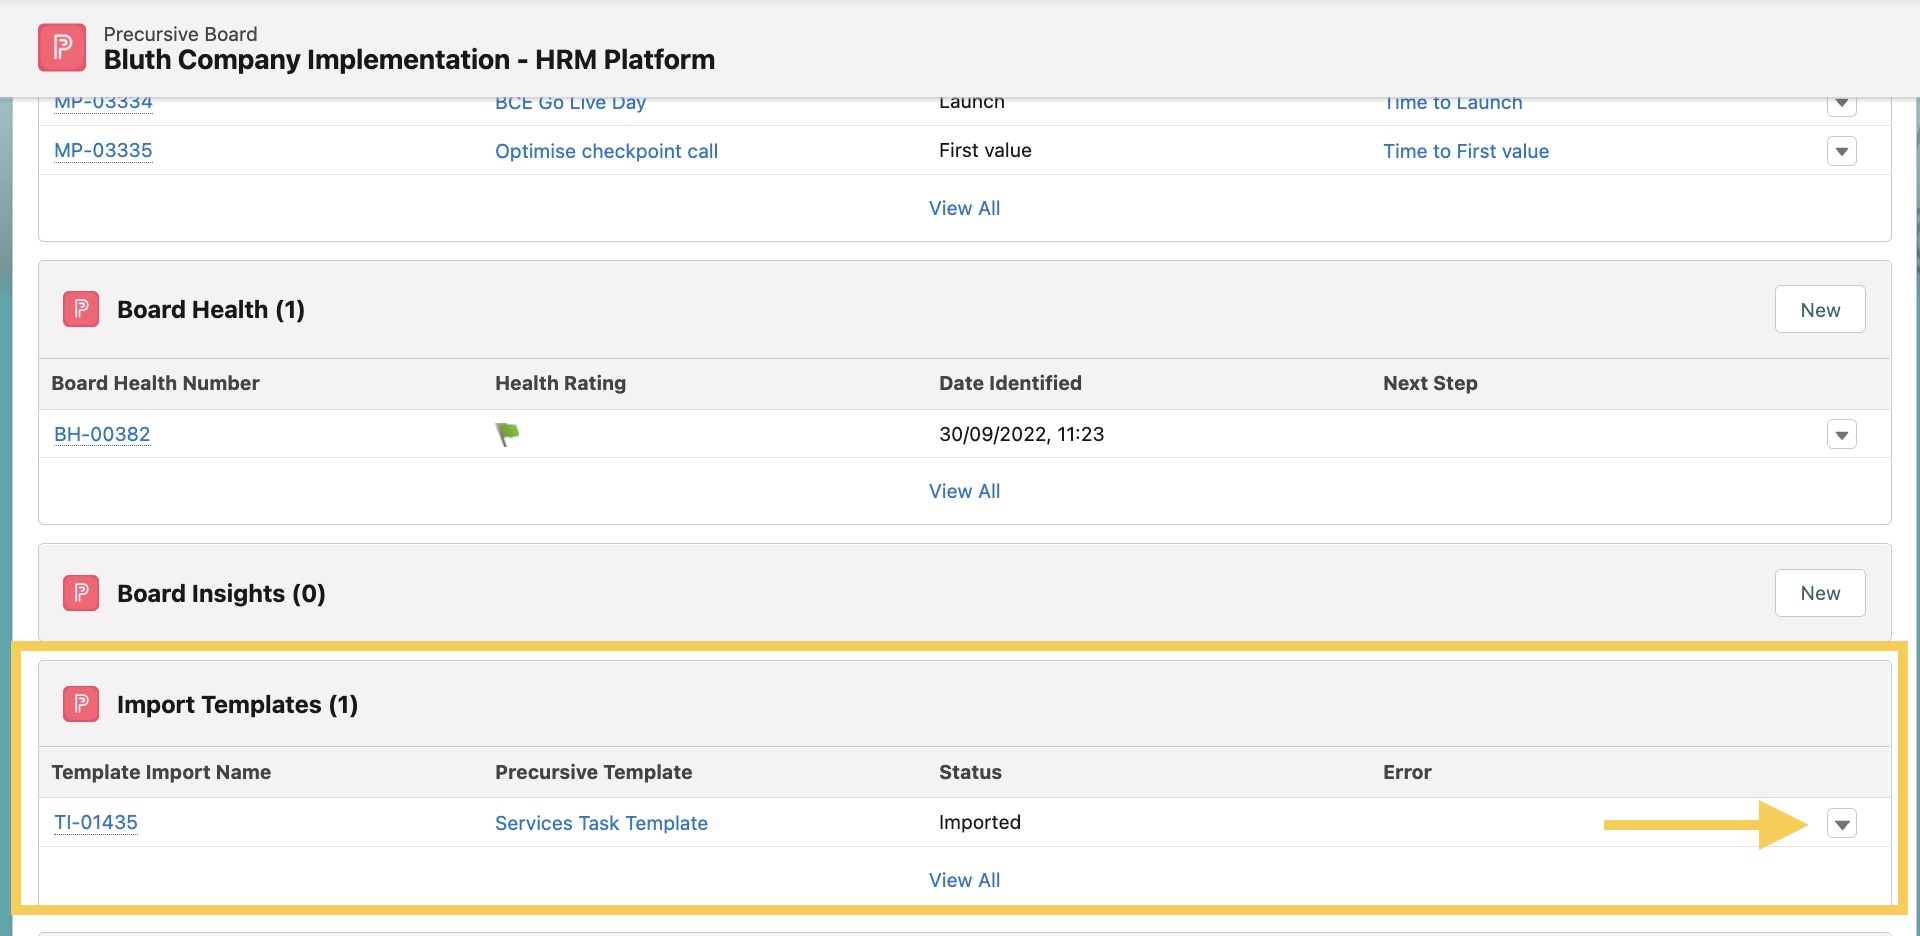The image size is (1920, 936).
Task: Click New in Board Insights section
Action: point(1820,593)
